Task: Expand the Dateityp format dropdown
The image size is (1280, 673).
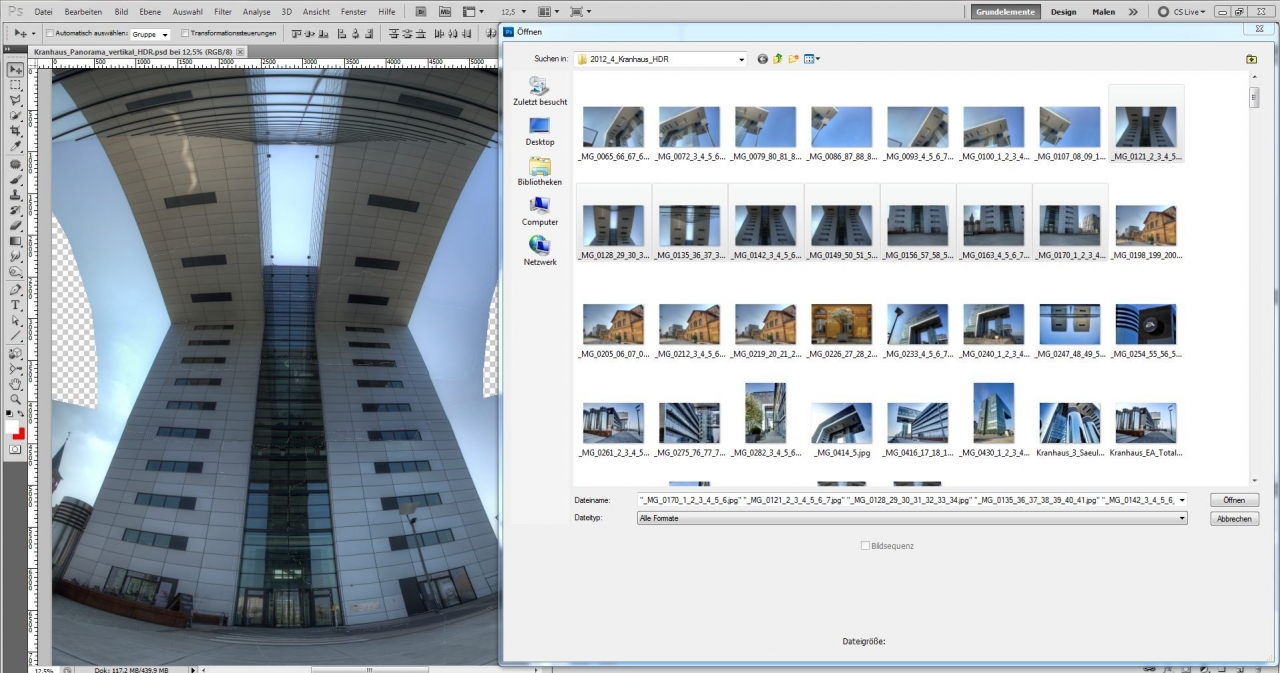Action: (x=1181, y=518)
